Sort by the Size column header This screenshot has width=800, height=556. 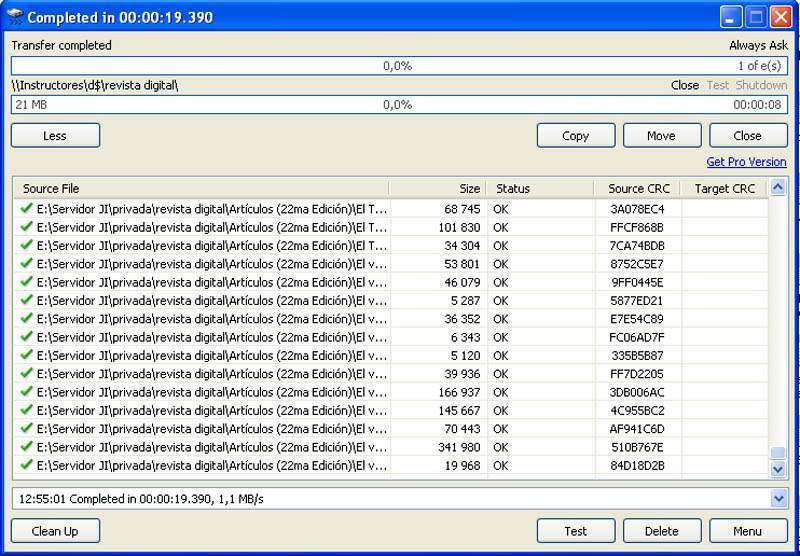(x=438, y=189)
